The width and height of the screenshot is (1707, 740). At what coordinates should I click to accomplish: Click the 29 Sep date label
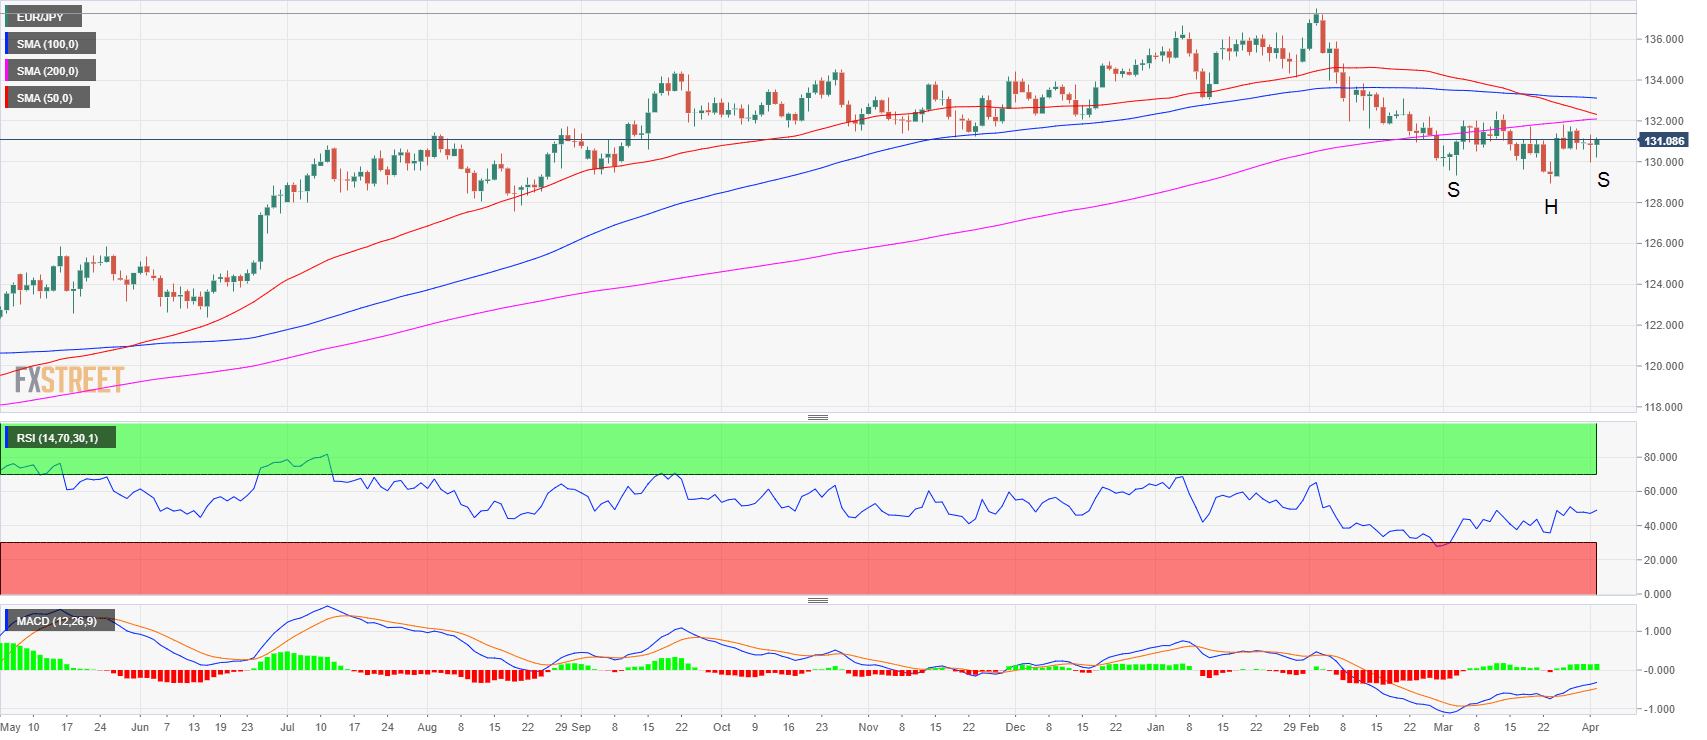[573, 727]
